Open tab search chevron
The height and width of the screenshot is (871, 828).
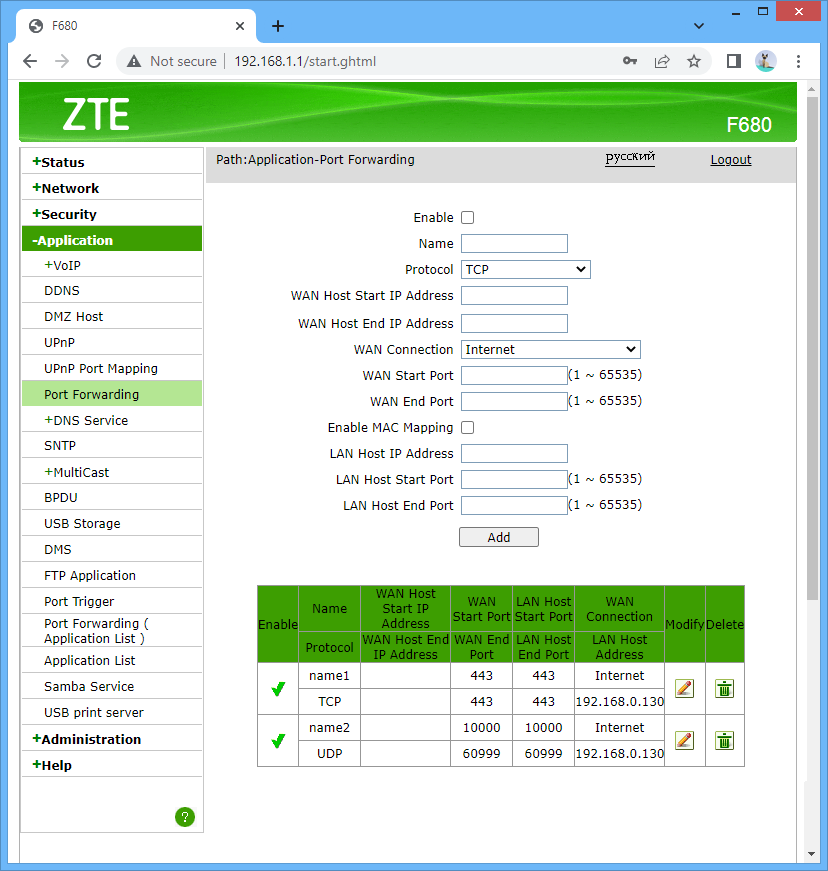coord(699,26)
